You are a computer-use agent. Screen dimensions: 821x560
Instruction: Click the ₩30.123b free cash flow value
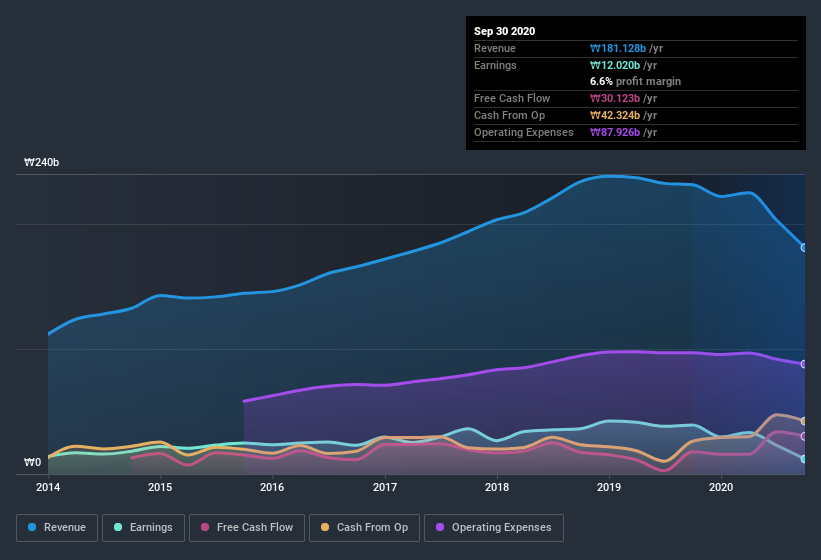(615, 98)
